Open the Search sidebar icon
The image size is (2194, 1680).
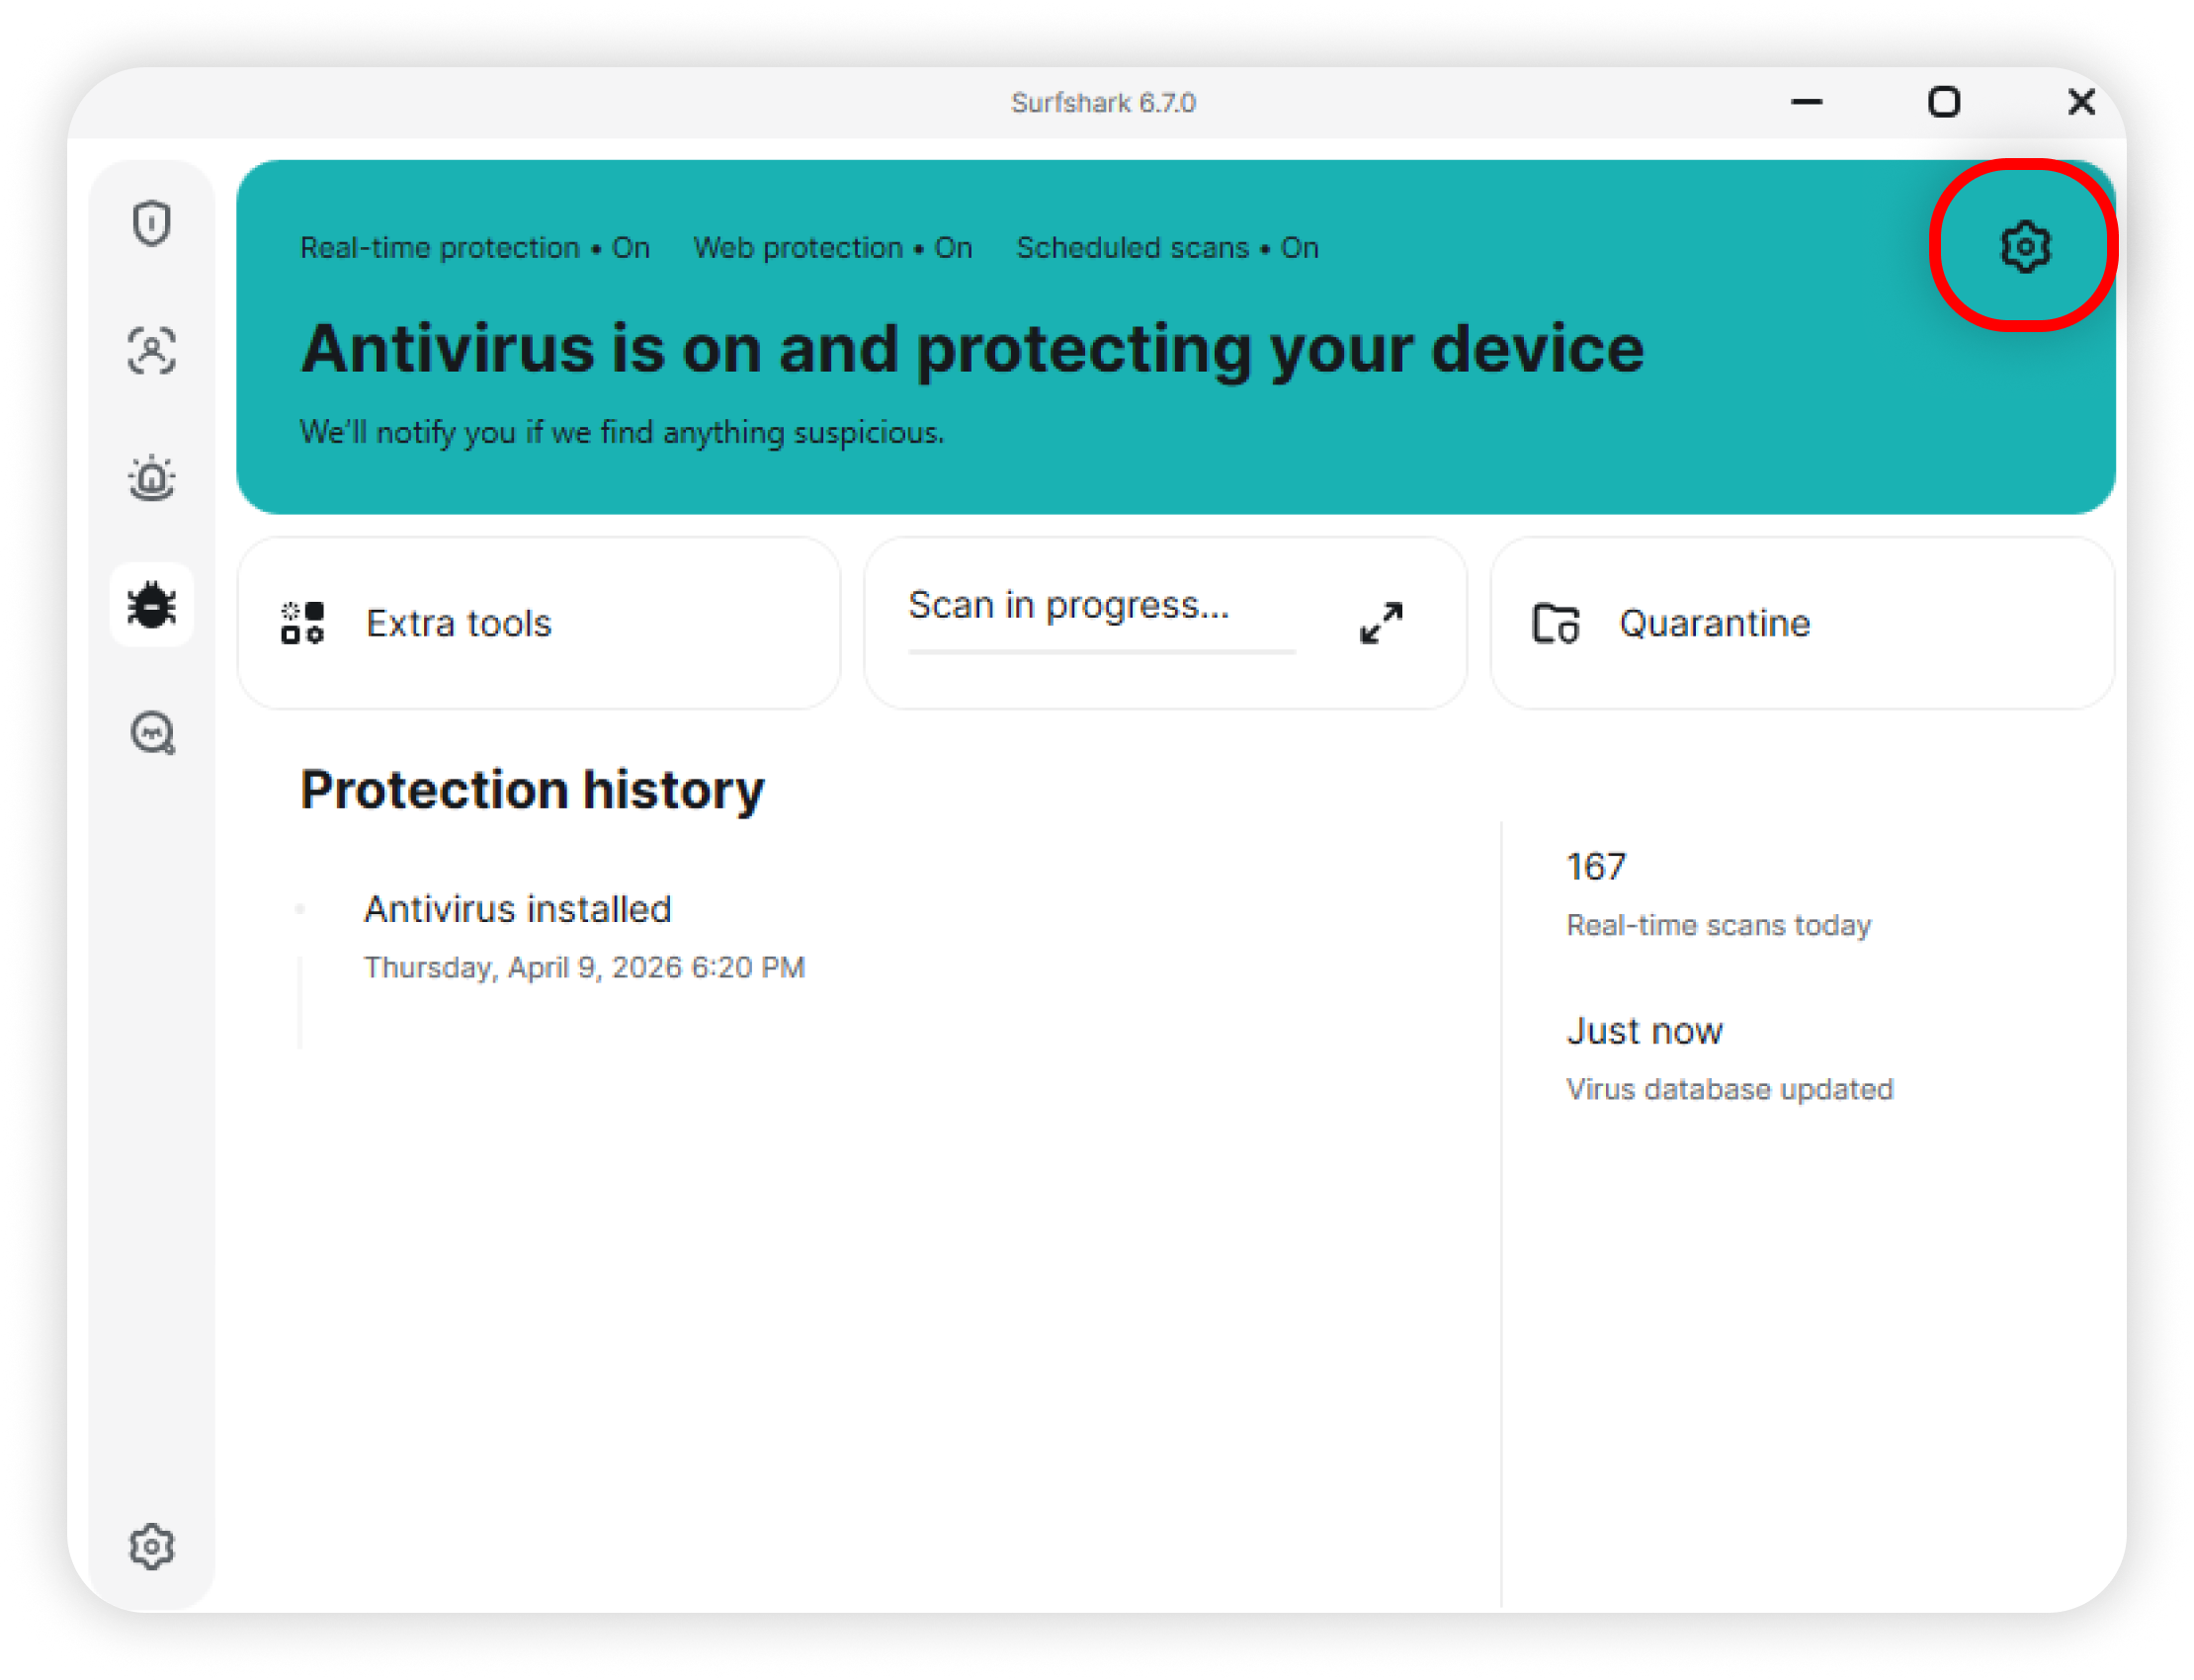point(153,733)
